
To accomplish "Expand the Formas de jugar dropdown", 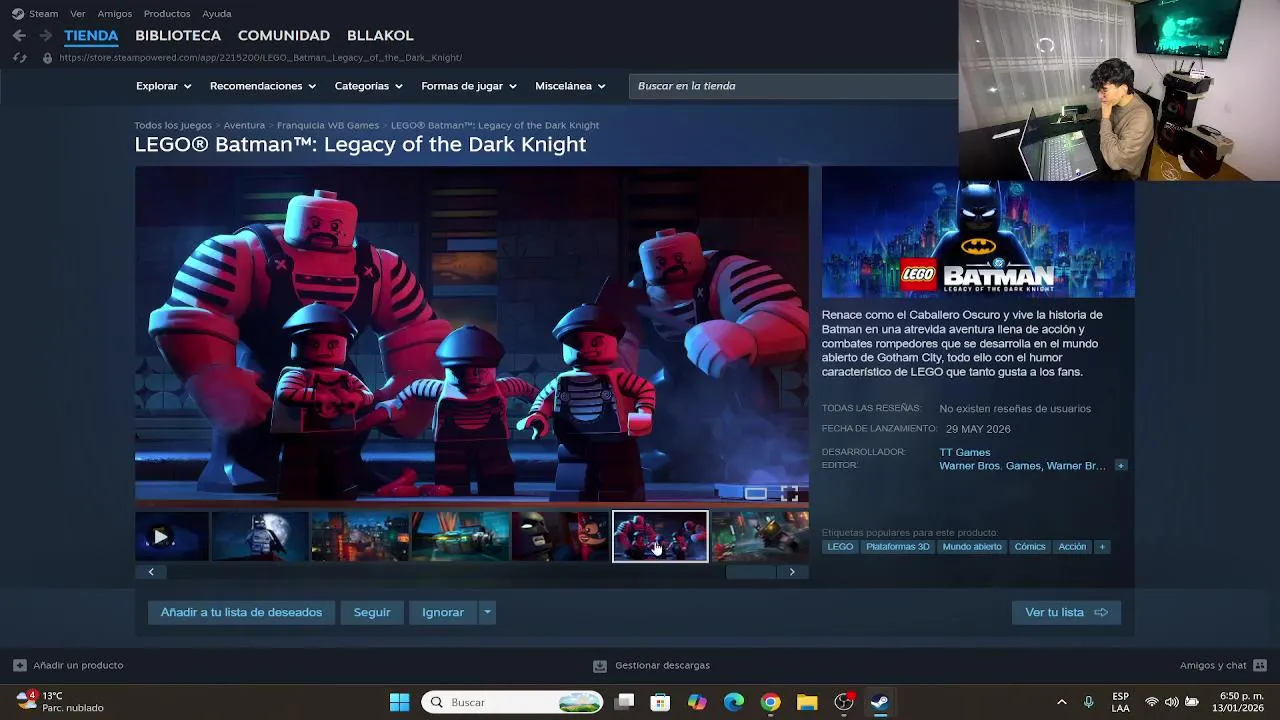I will pos(469,86).
